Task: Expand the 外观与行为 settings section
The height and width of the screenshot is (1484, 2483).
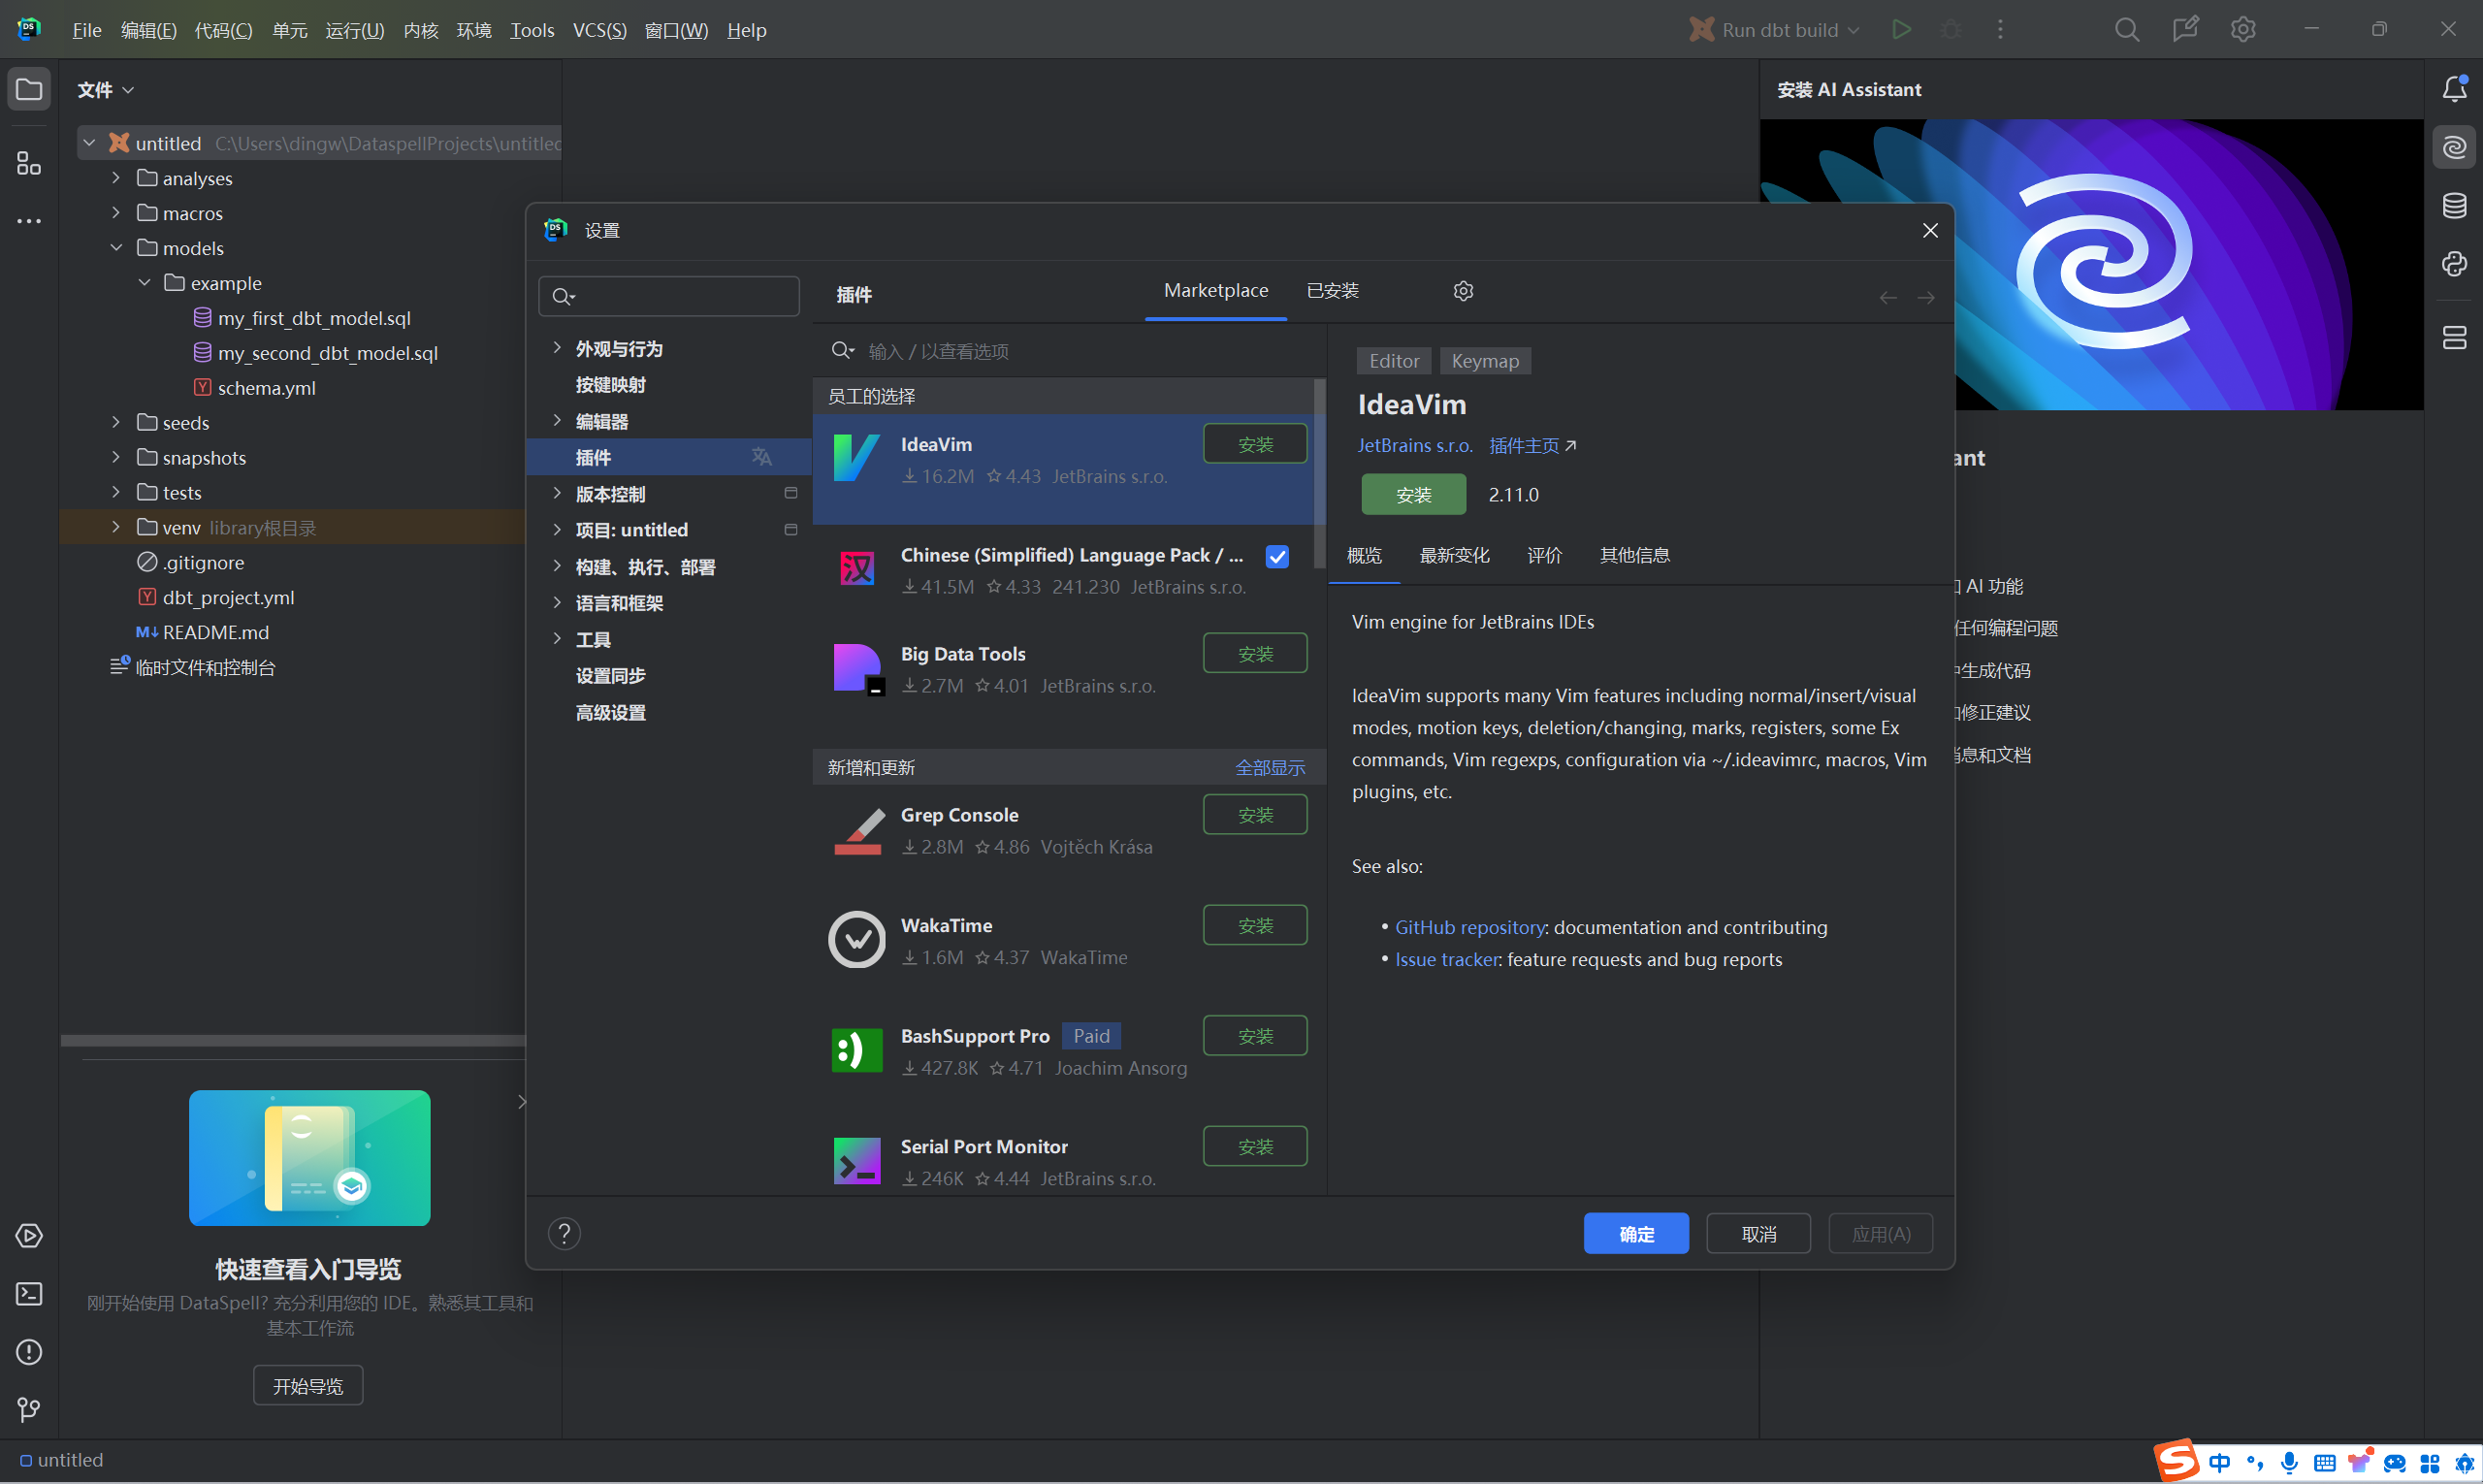Action: pos(557,348)
